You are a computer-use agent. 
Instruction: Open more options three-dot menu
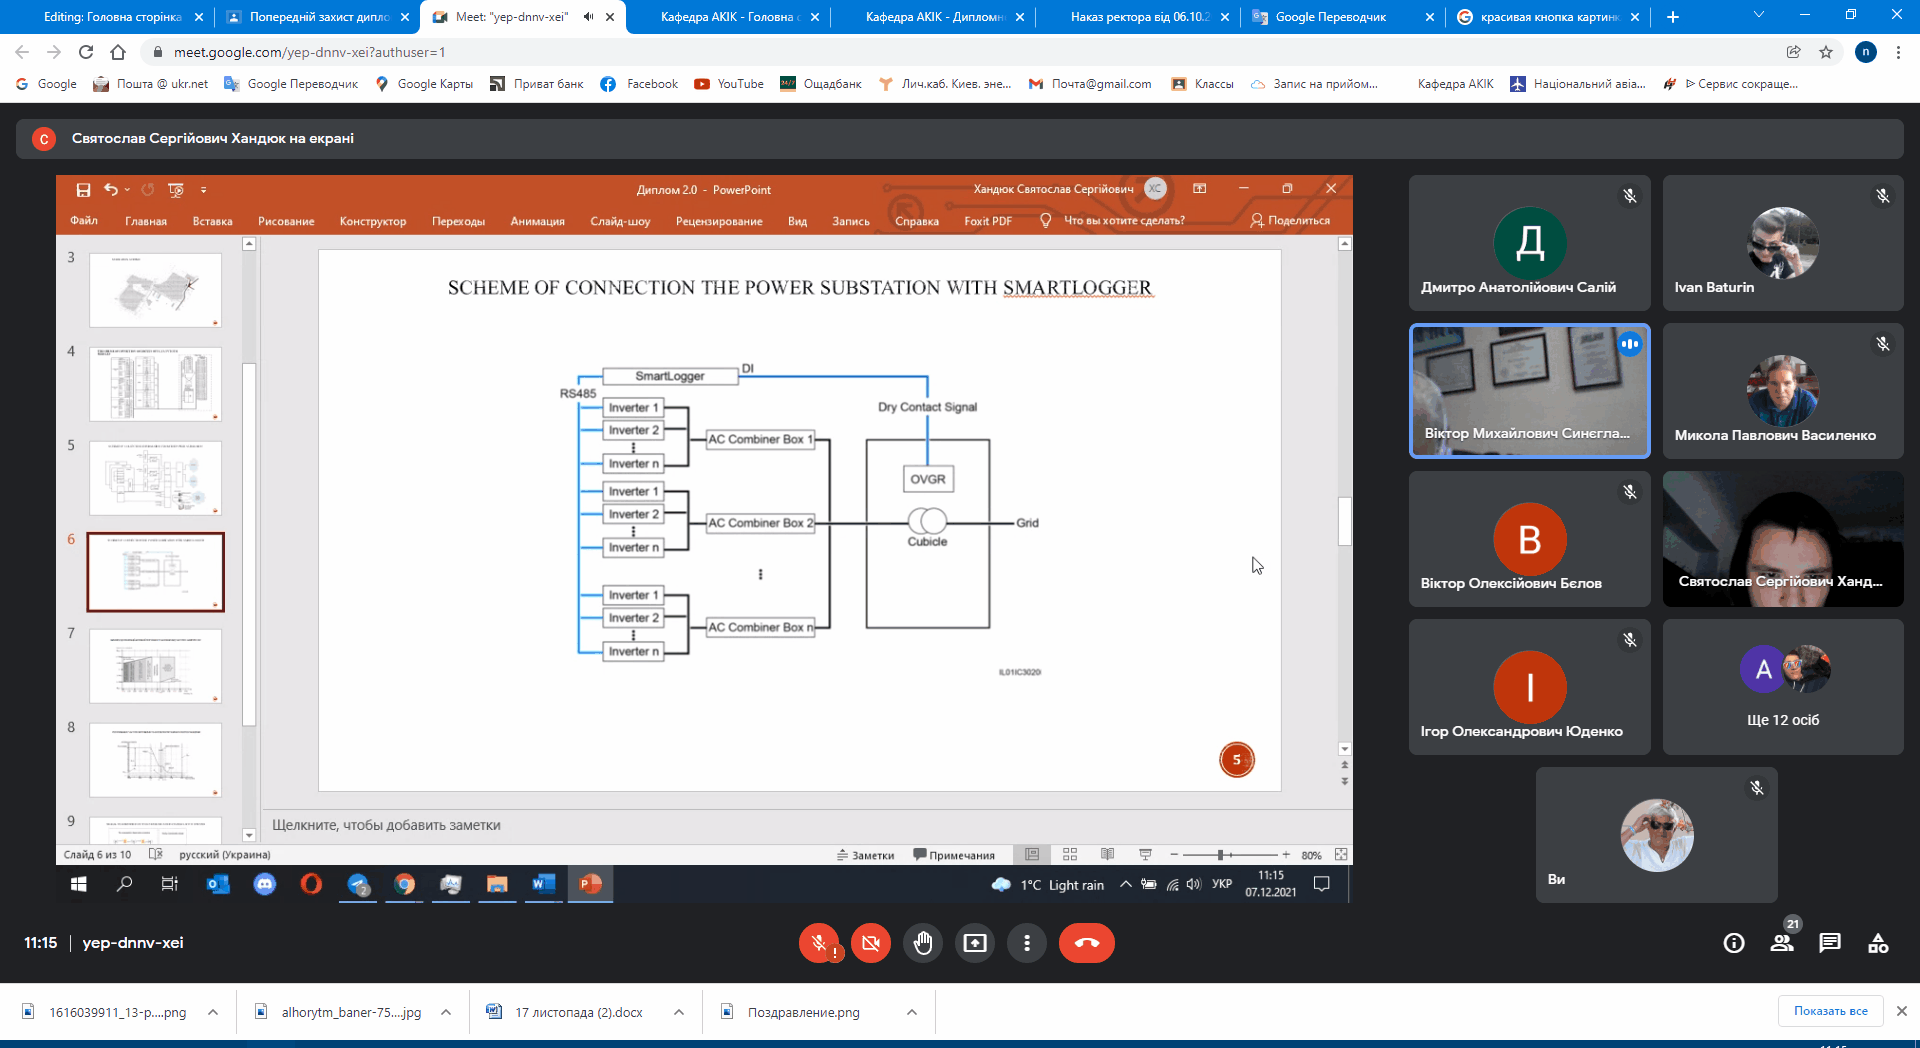(x=1027, y=943)
